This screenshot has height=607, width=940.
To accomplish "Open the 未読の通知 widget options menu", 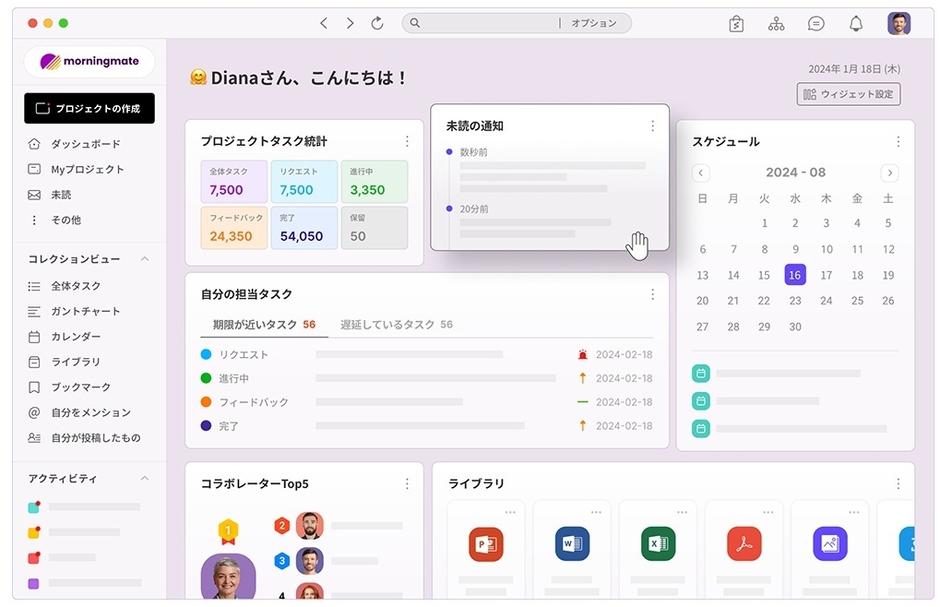I will (653, 126).
